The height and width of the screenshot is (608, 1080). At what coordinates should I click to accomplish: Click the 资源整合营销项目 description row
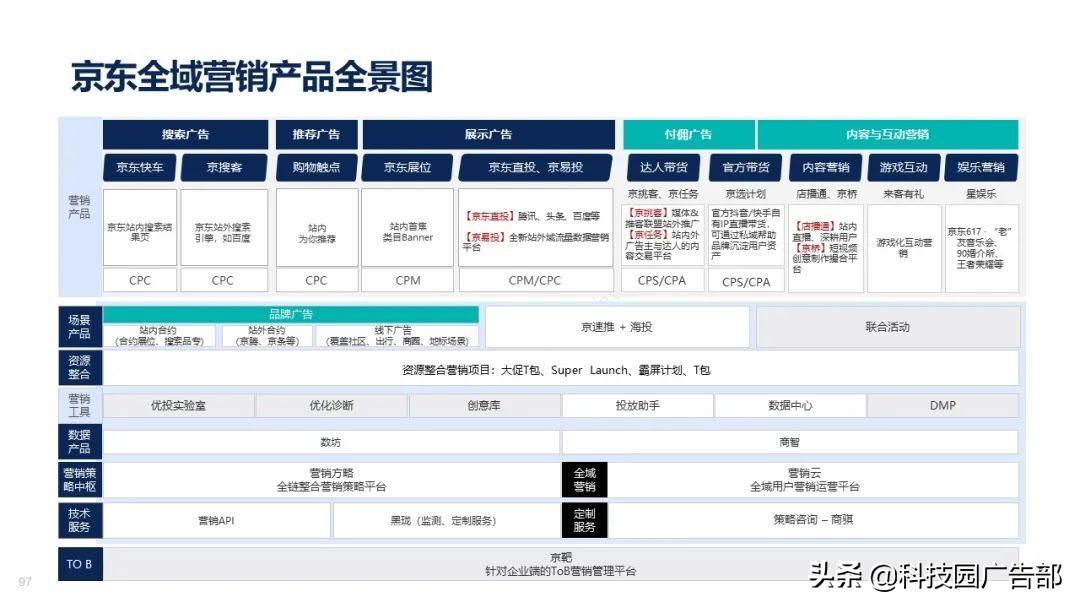(x=561, y=370)
